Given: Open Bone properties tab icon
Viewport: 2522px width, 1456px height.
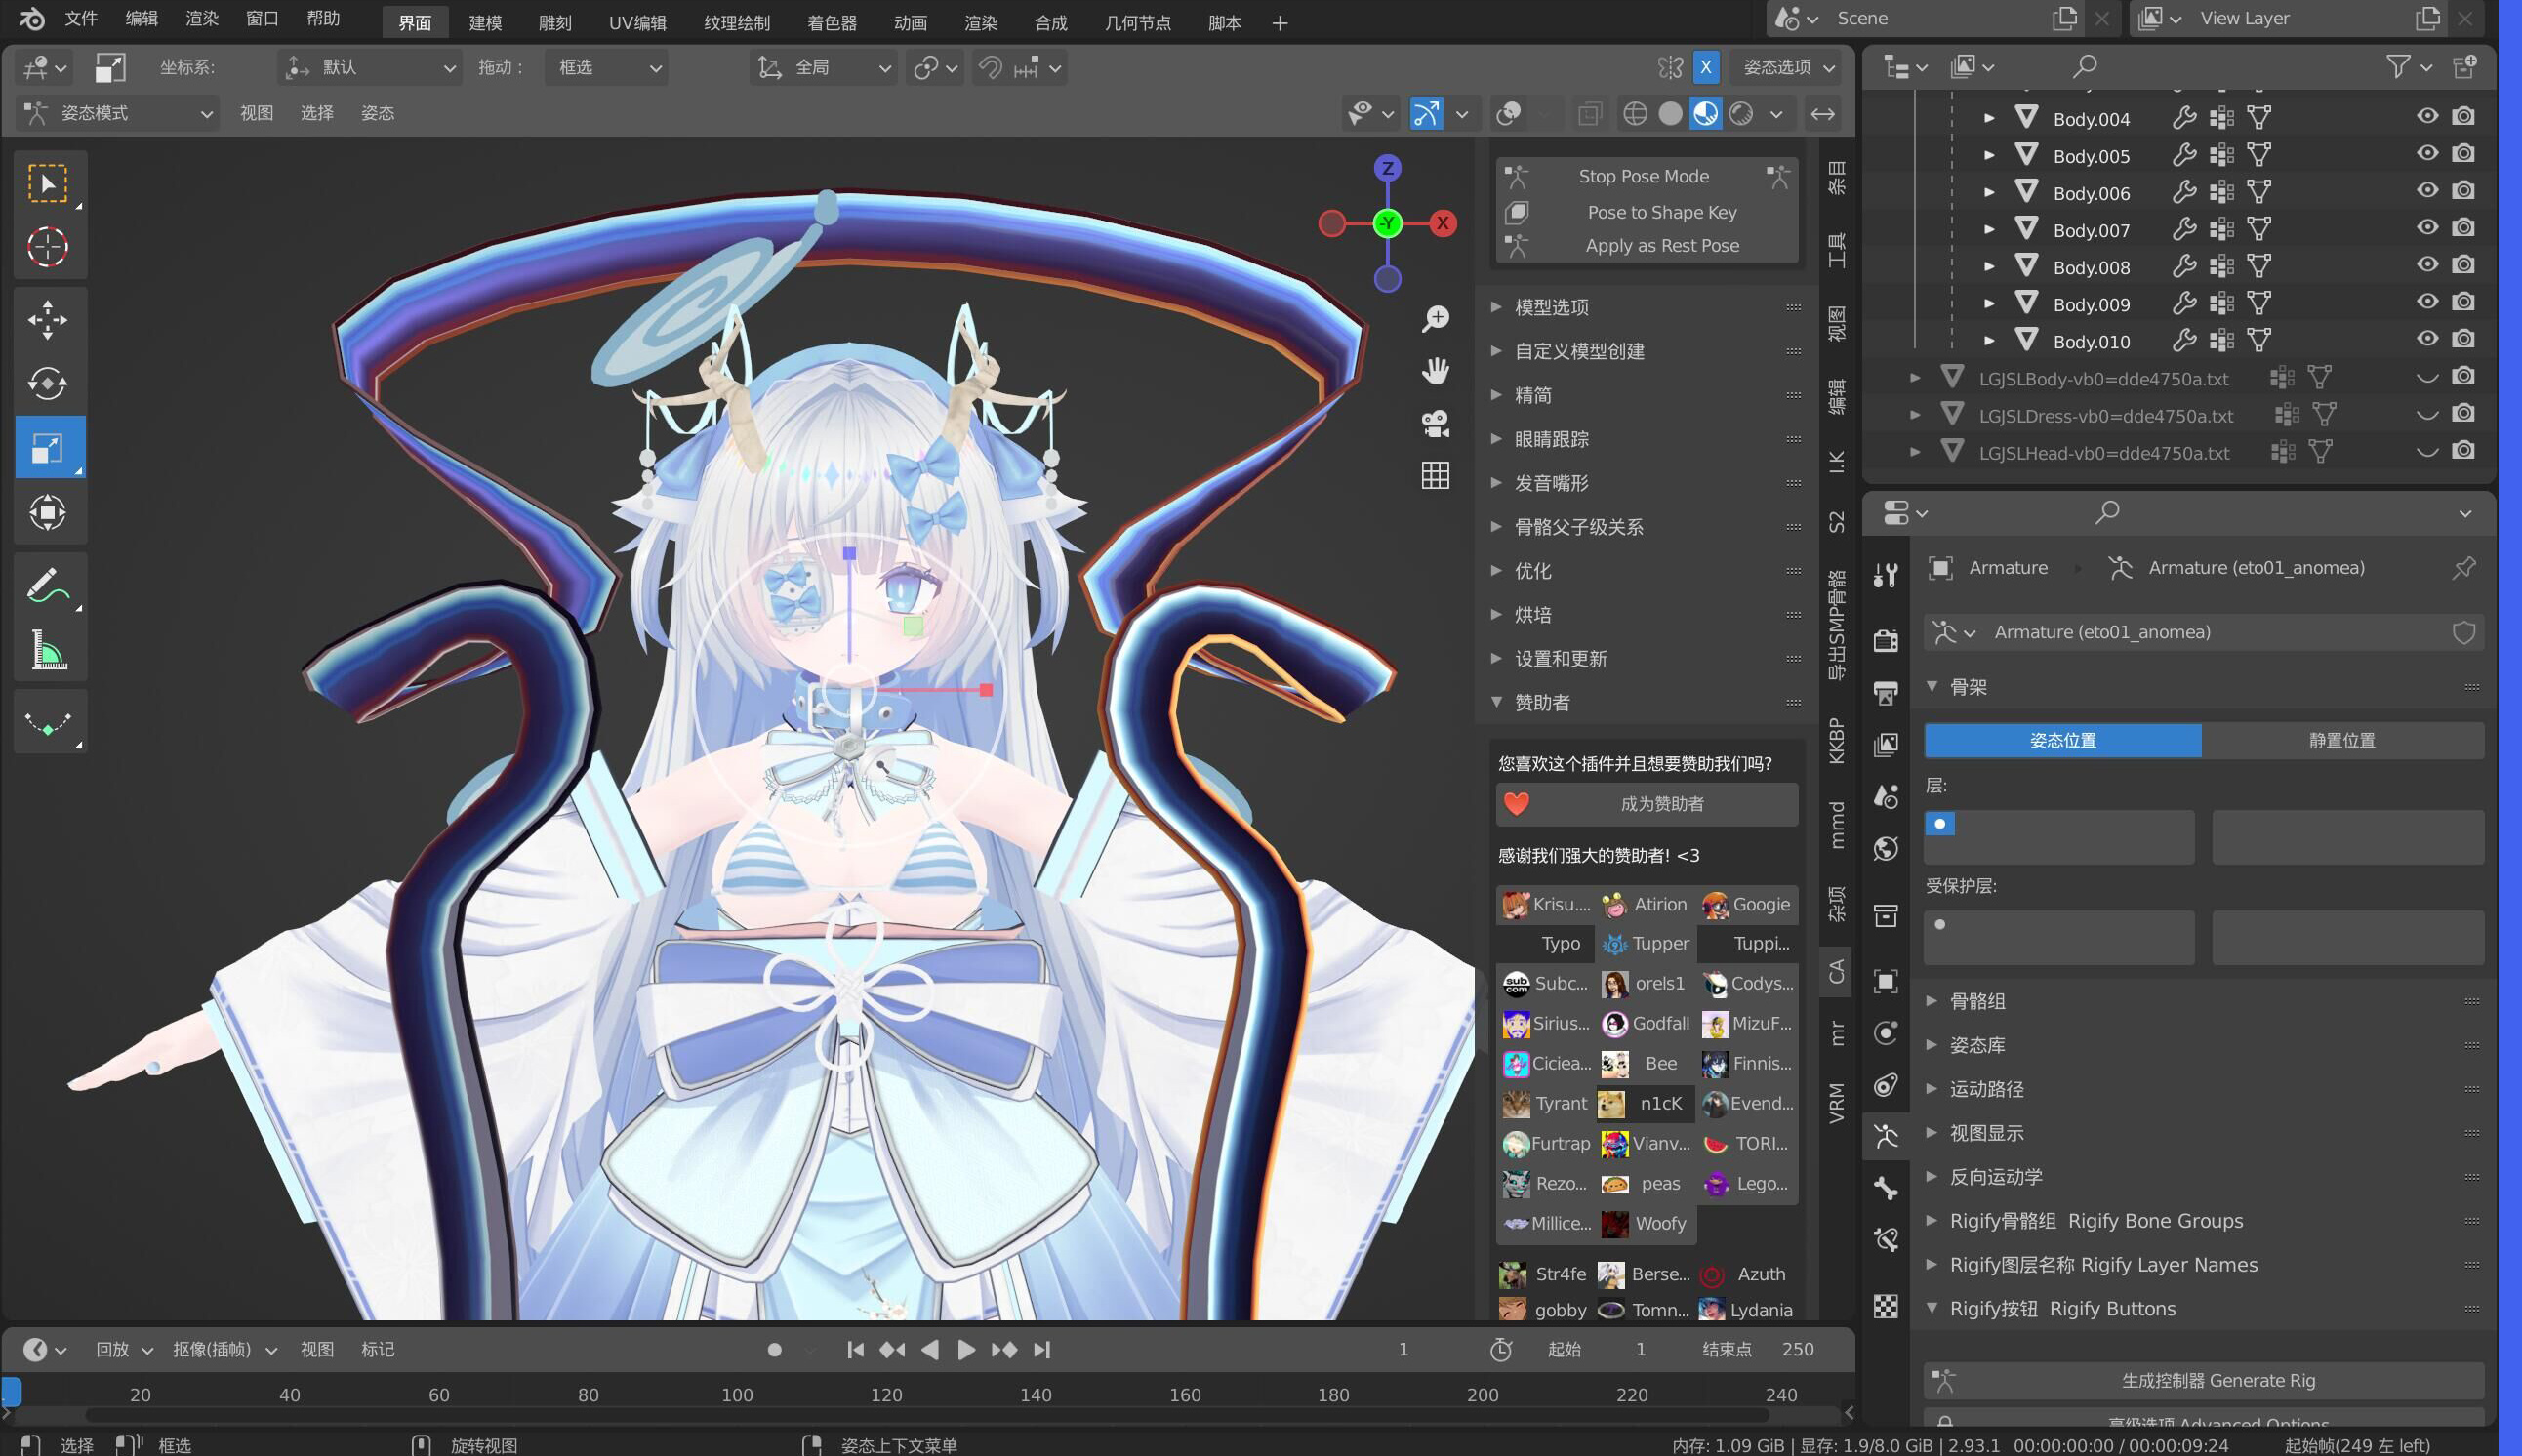Looking at the screenshot, I should tap(1886, 1188).
